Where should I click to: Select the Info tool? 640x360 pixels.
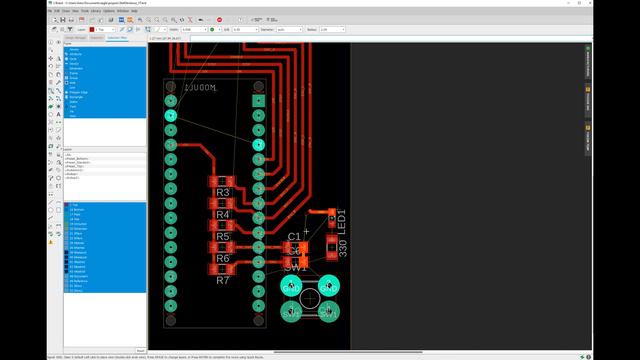[51, 42]
